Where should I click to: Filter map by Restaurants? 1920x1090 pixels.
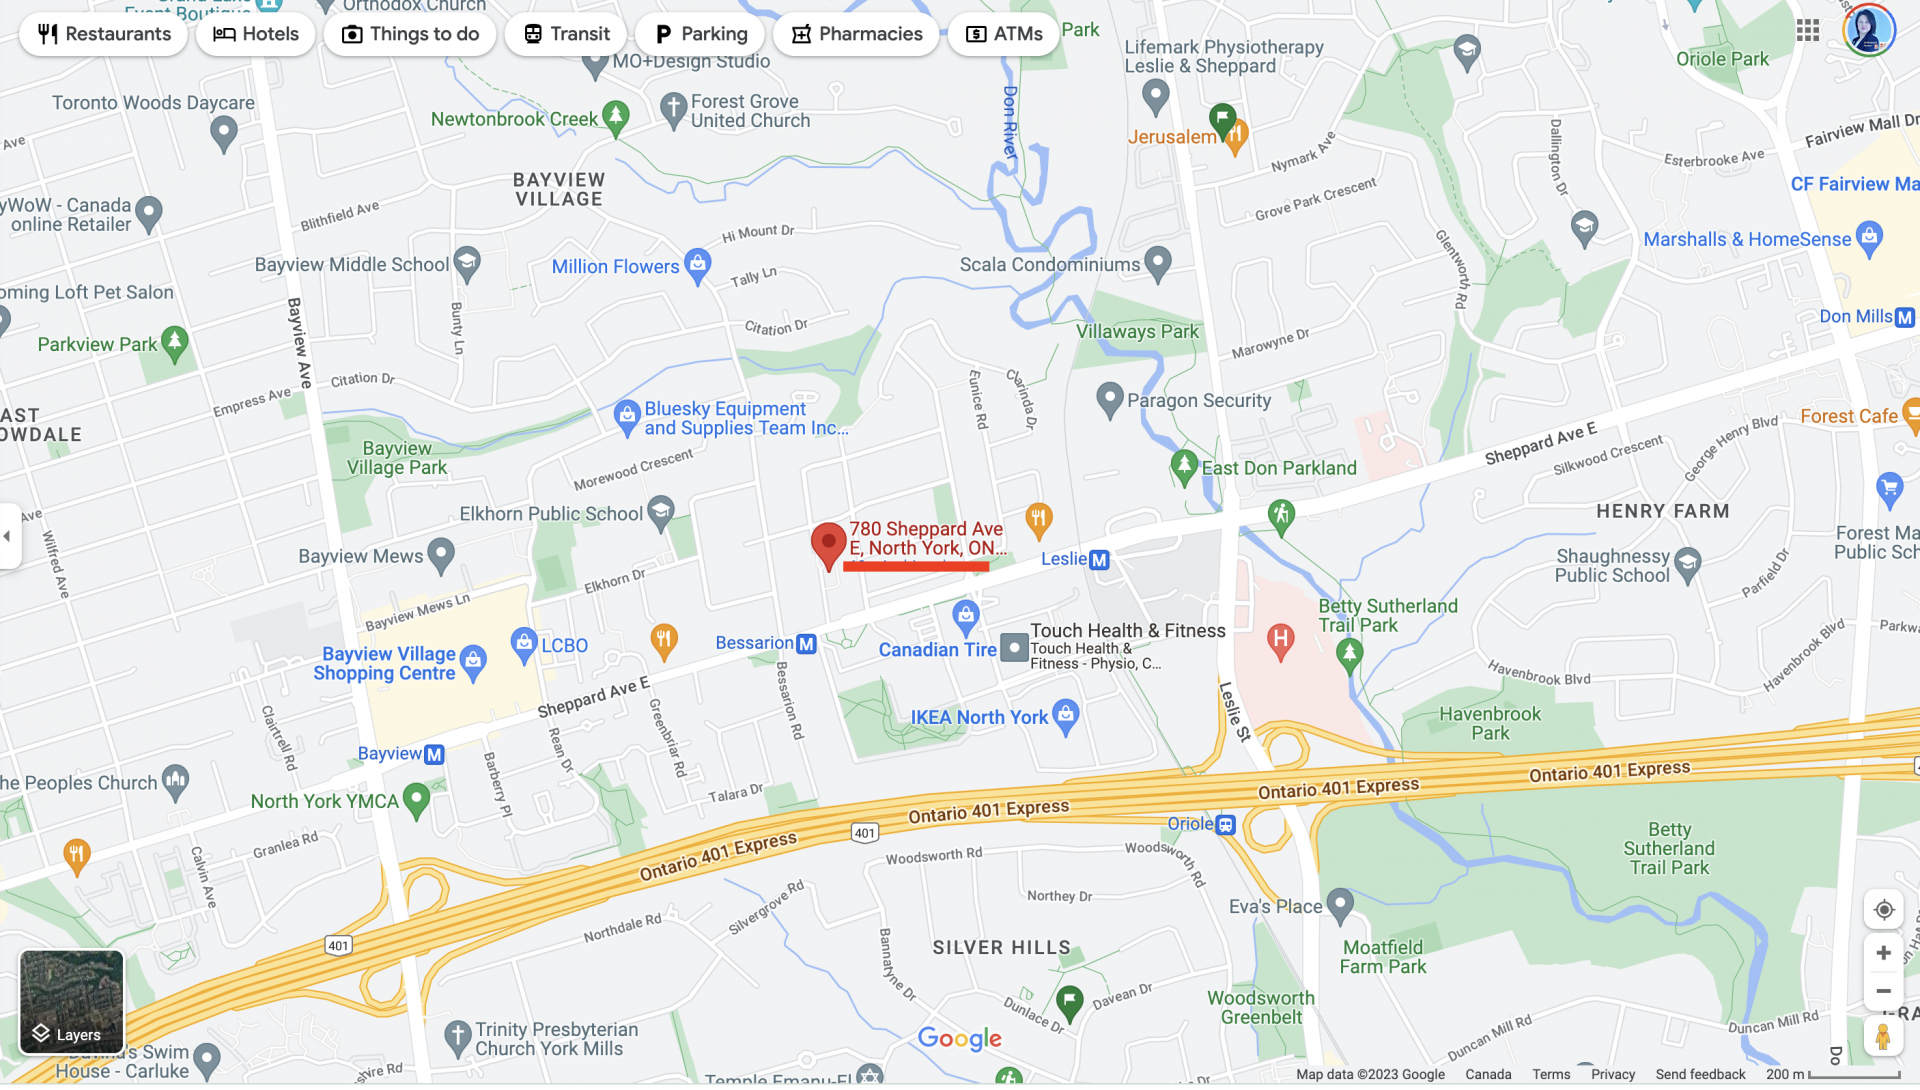[103, 34]
